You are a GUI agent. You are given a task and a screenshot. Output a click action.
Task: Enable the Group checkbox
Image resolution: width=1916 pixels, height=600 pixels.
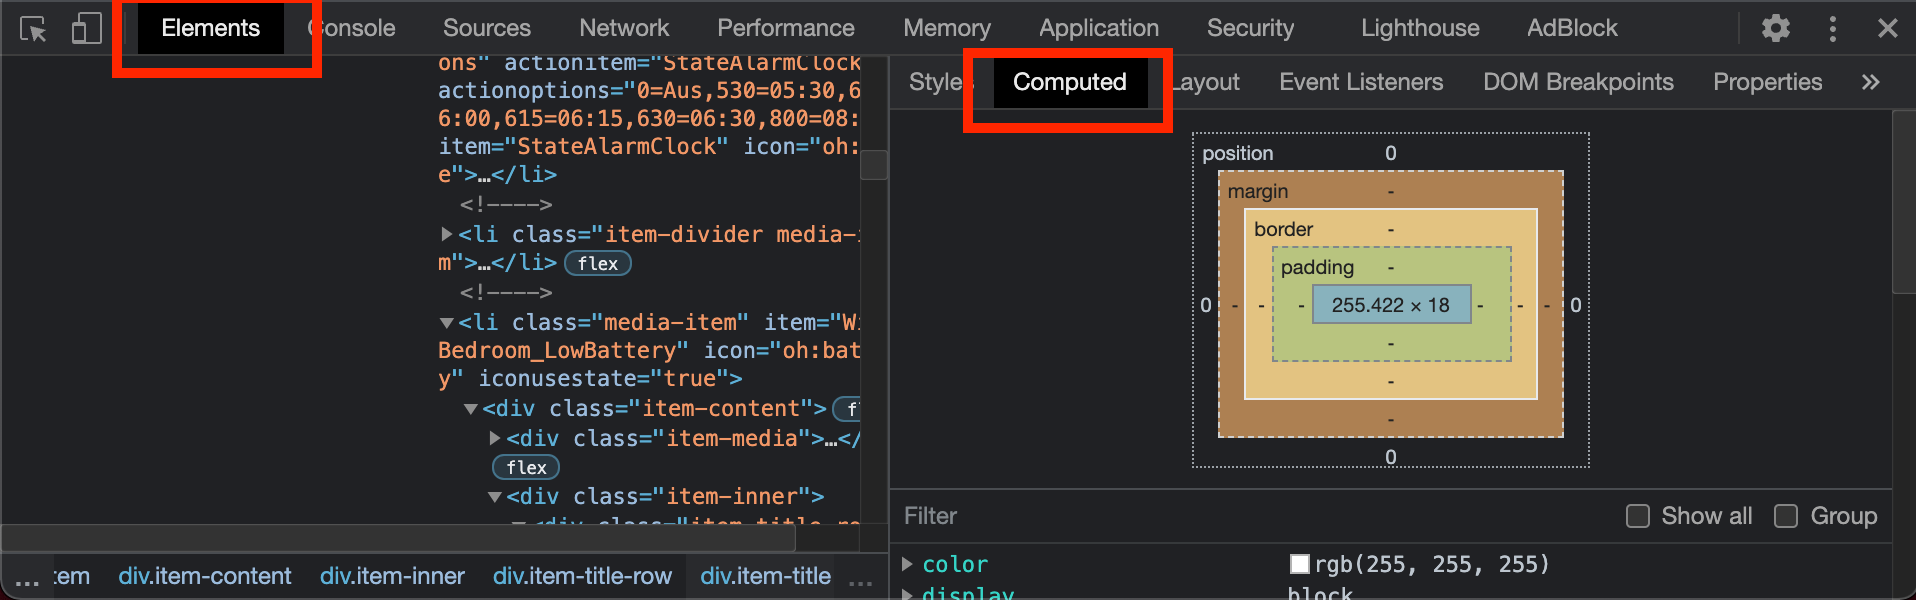coord(1785,516)
